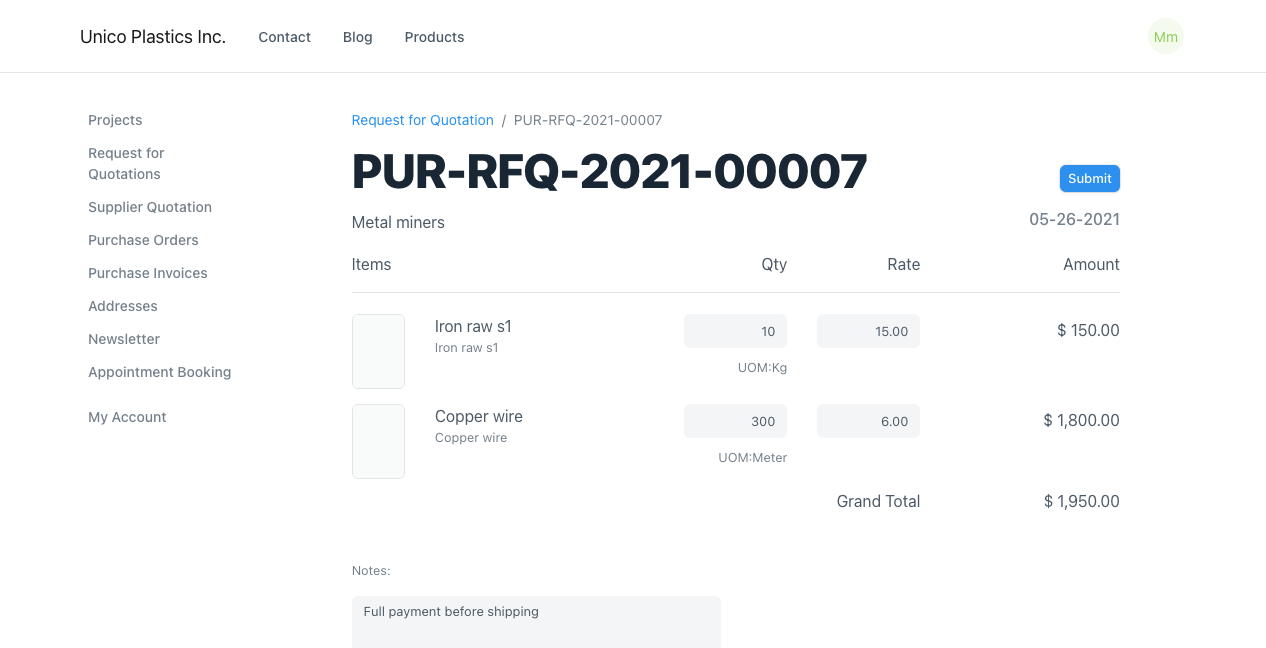Open the Newsletter section
Image resolution: width=1266 pixels, height=648 pixels.
point(124,339)
